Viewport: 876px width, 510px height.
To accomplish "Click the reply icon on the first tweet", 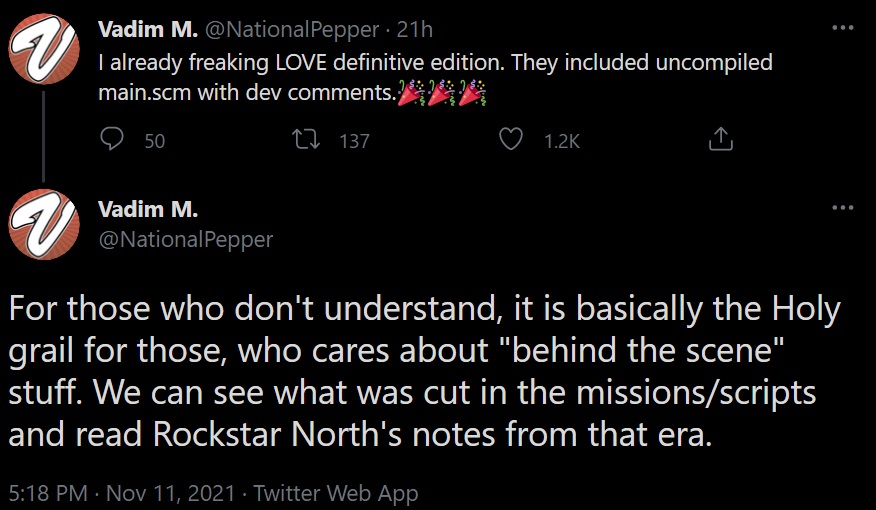I will (112, 140).
